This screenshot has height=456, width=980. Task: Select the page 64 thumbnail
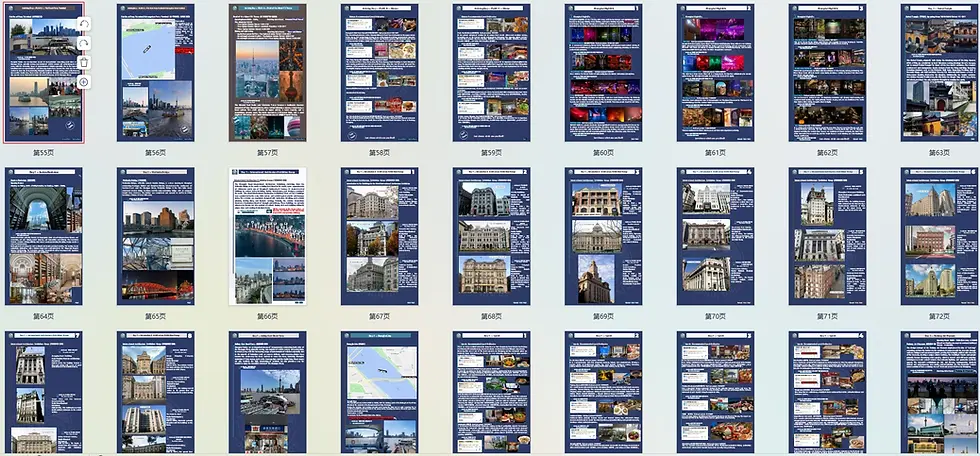(x=44, y=236)
